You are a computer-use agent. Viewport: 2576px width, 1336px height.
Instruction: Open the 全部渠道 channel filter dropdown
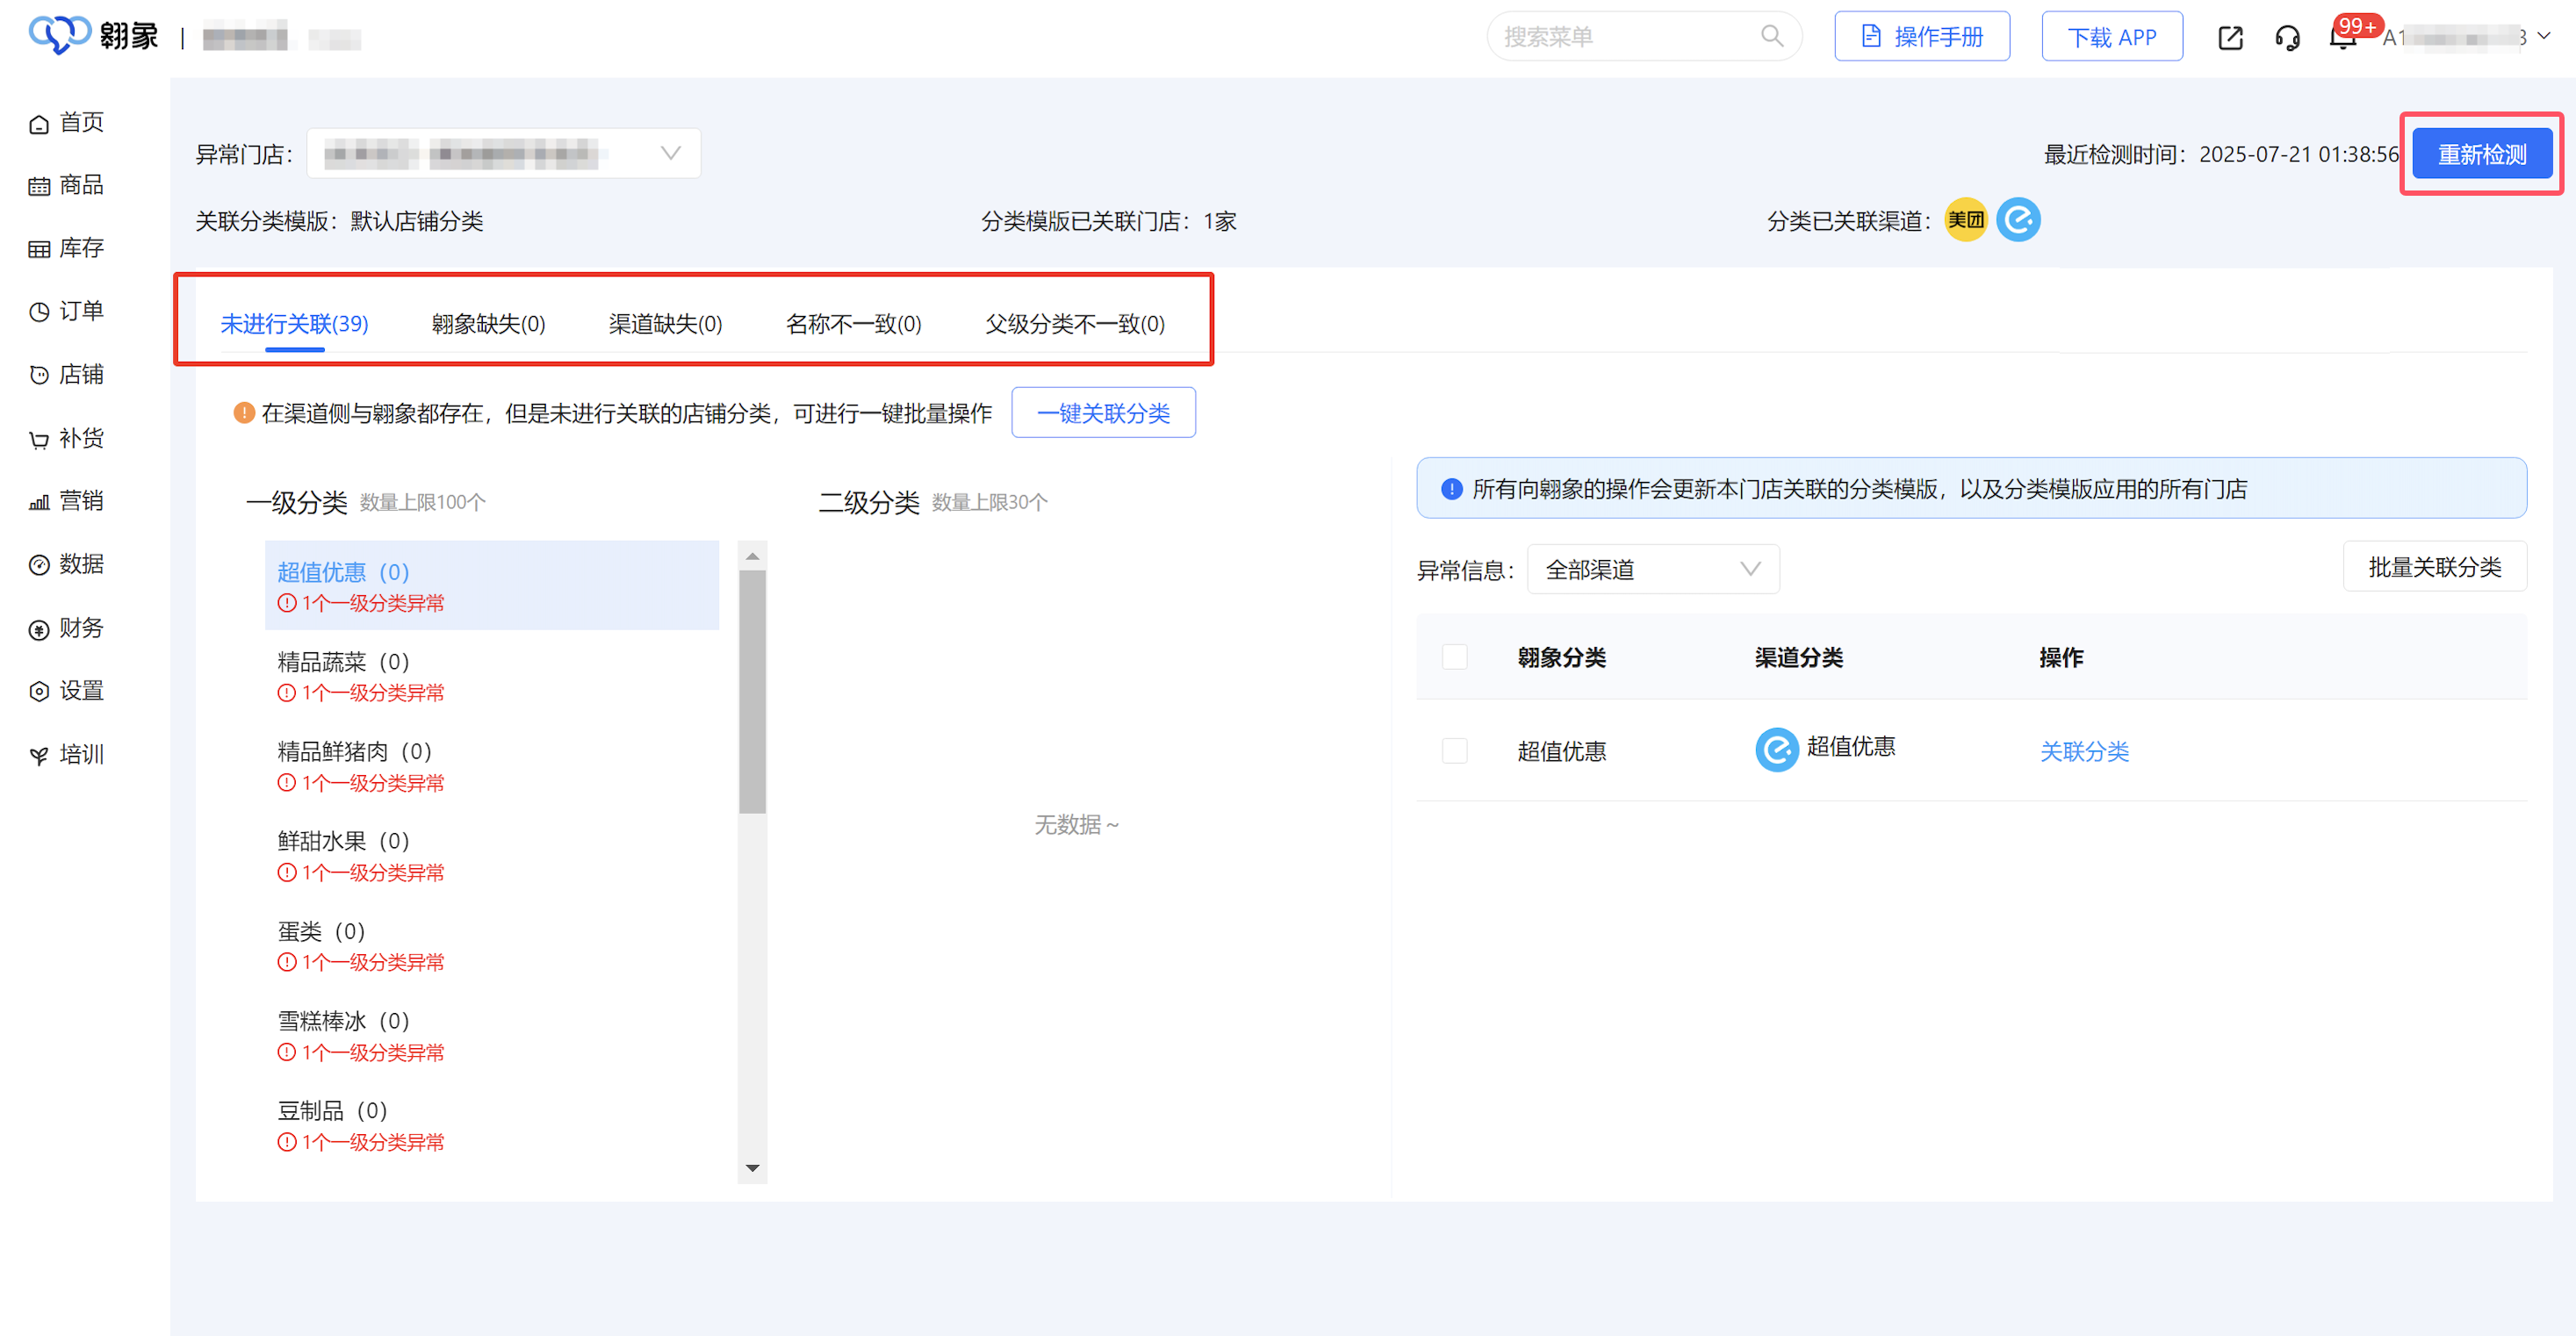[1652, 569]
